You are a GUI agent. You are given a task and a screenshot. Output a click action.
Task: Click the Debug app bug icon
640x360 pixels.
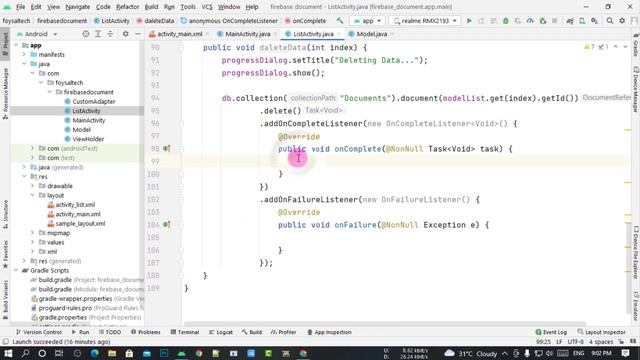pyautogui.click(x=506, y=21)
